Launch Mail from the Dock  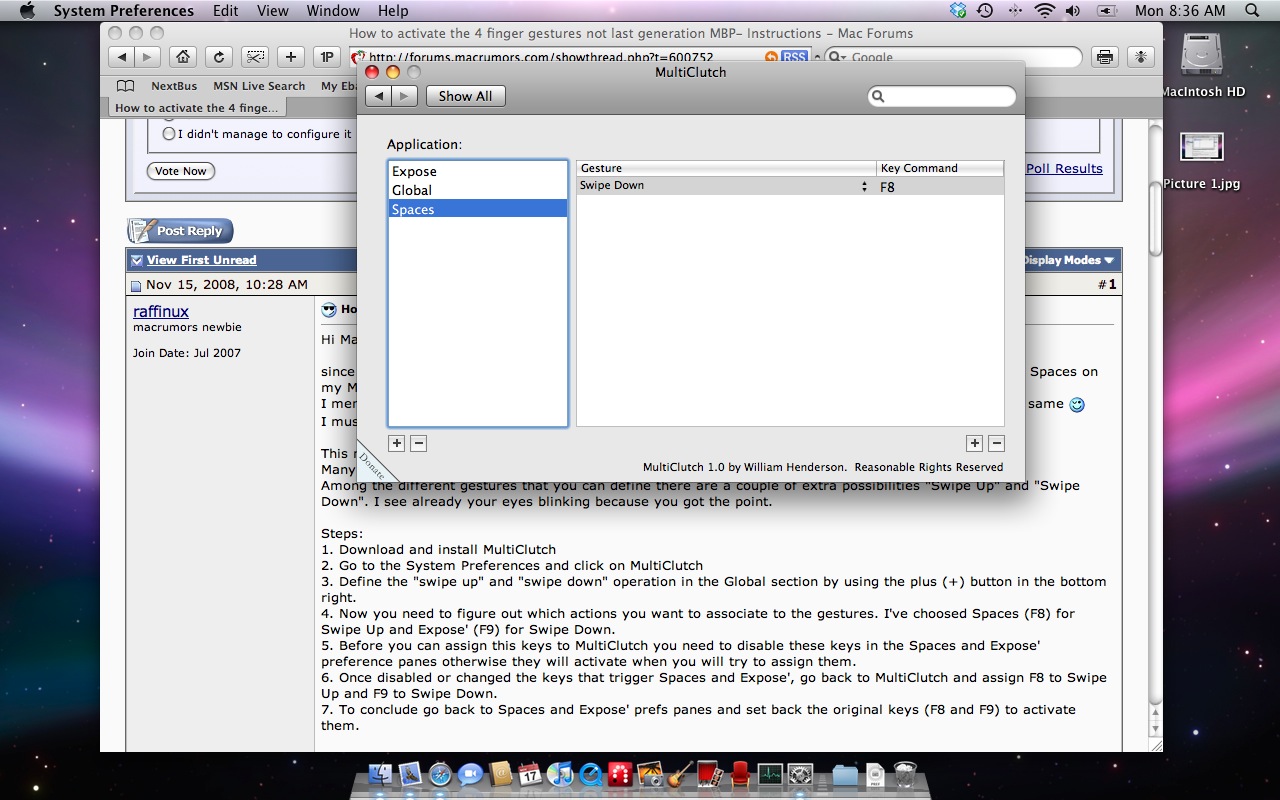point(410,774)
